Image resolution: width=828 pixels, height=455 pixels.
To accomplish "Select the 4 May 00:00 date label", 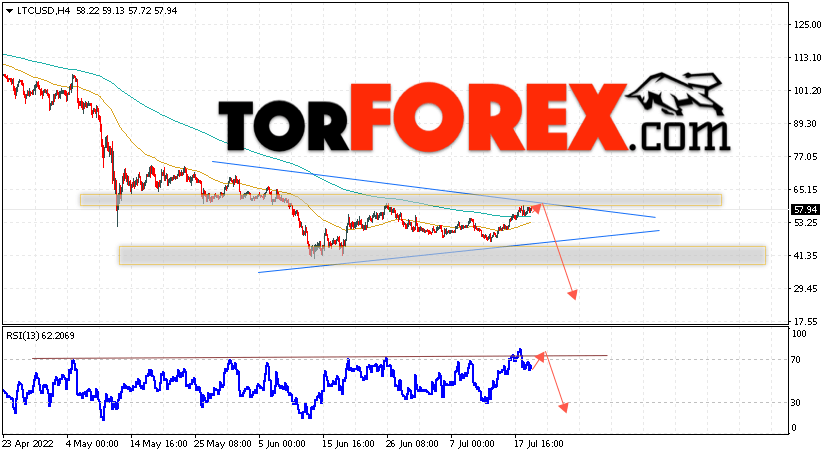I will 92,444.
